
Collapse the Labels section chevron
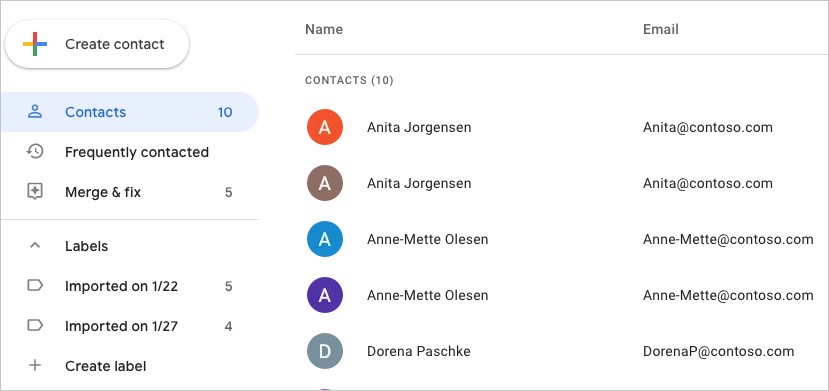[x=35, y=246]
